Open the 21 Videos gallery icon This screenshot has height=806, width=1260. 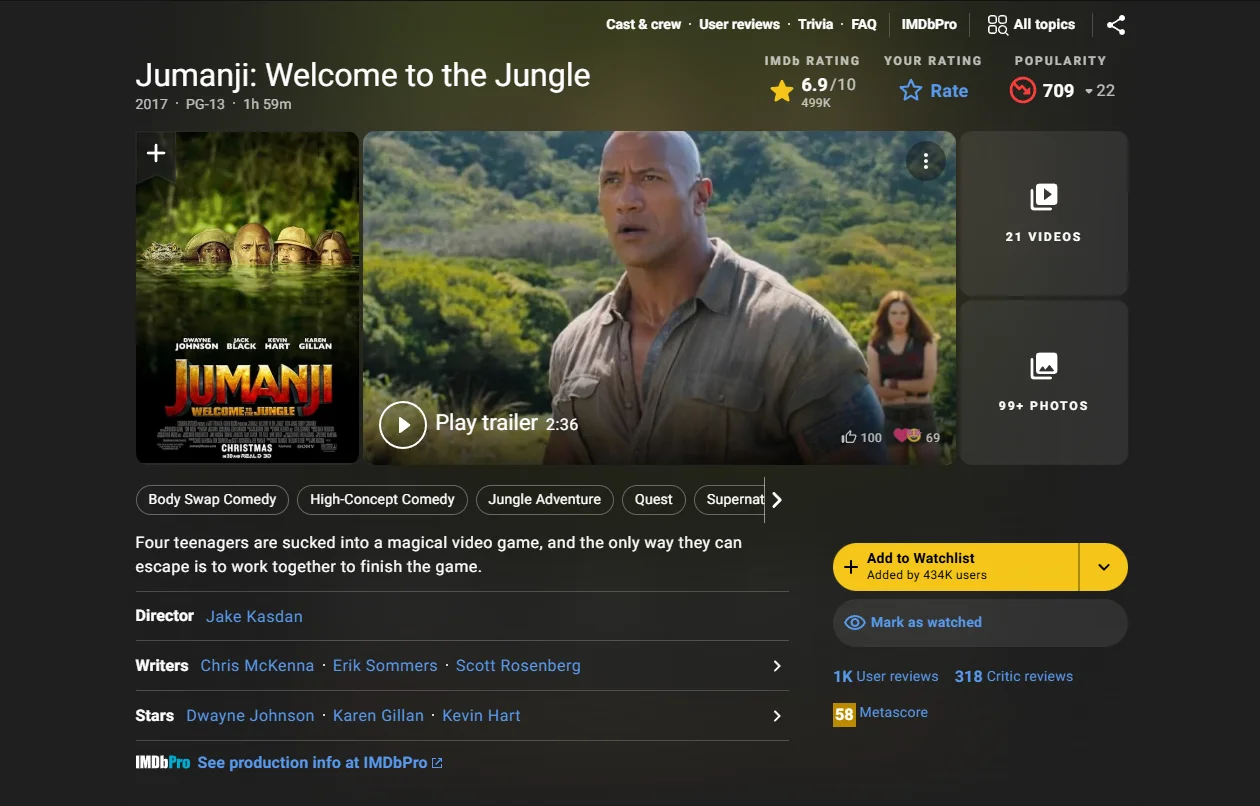coord(1043,197)
